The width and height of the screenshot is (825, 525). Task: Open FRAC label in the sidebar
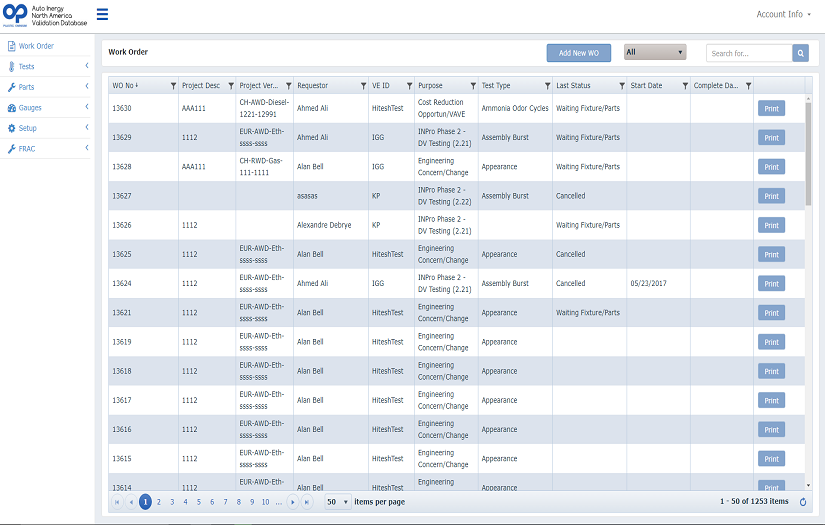(27, 149)
